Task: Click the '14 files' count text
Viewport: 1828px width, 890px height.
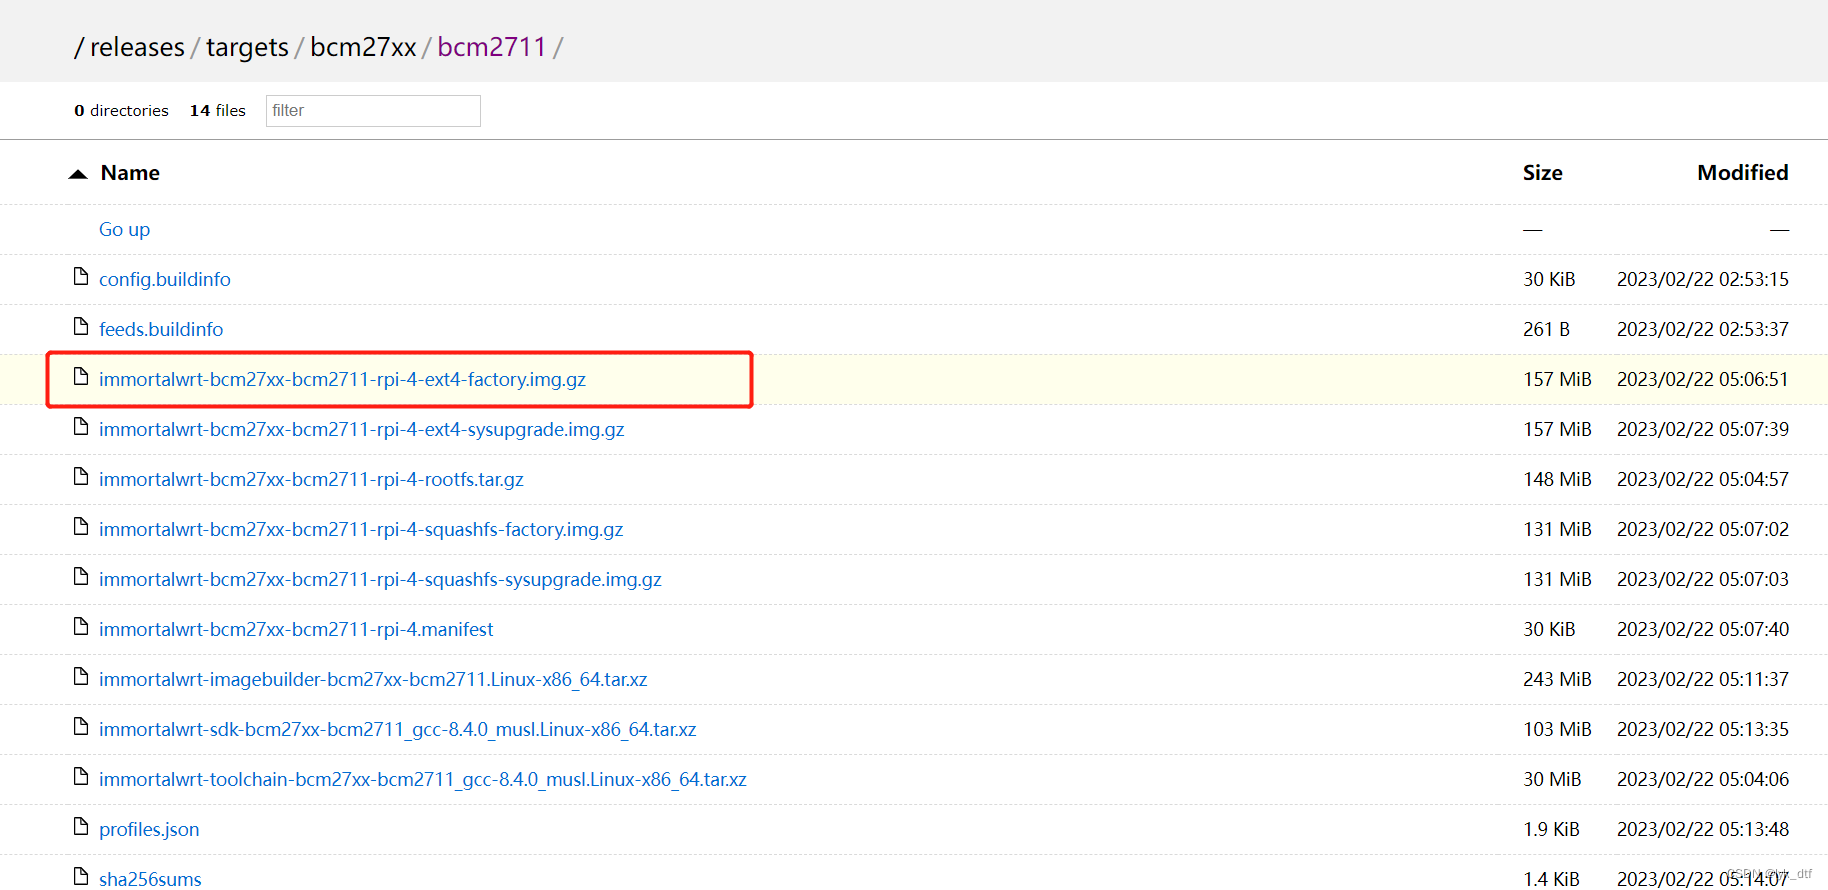Action: pos(217,110)
